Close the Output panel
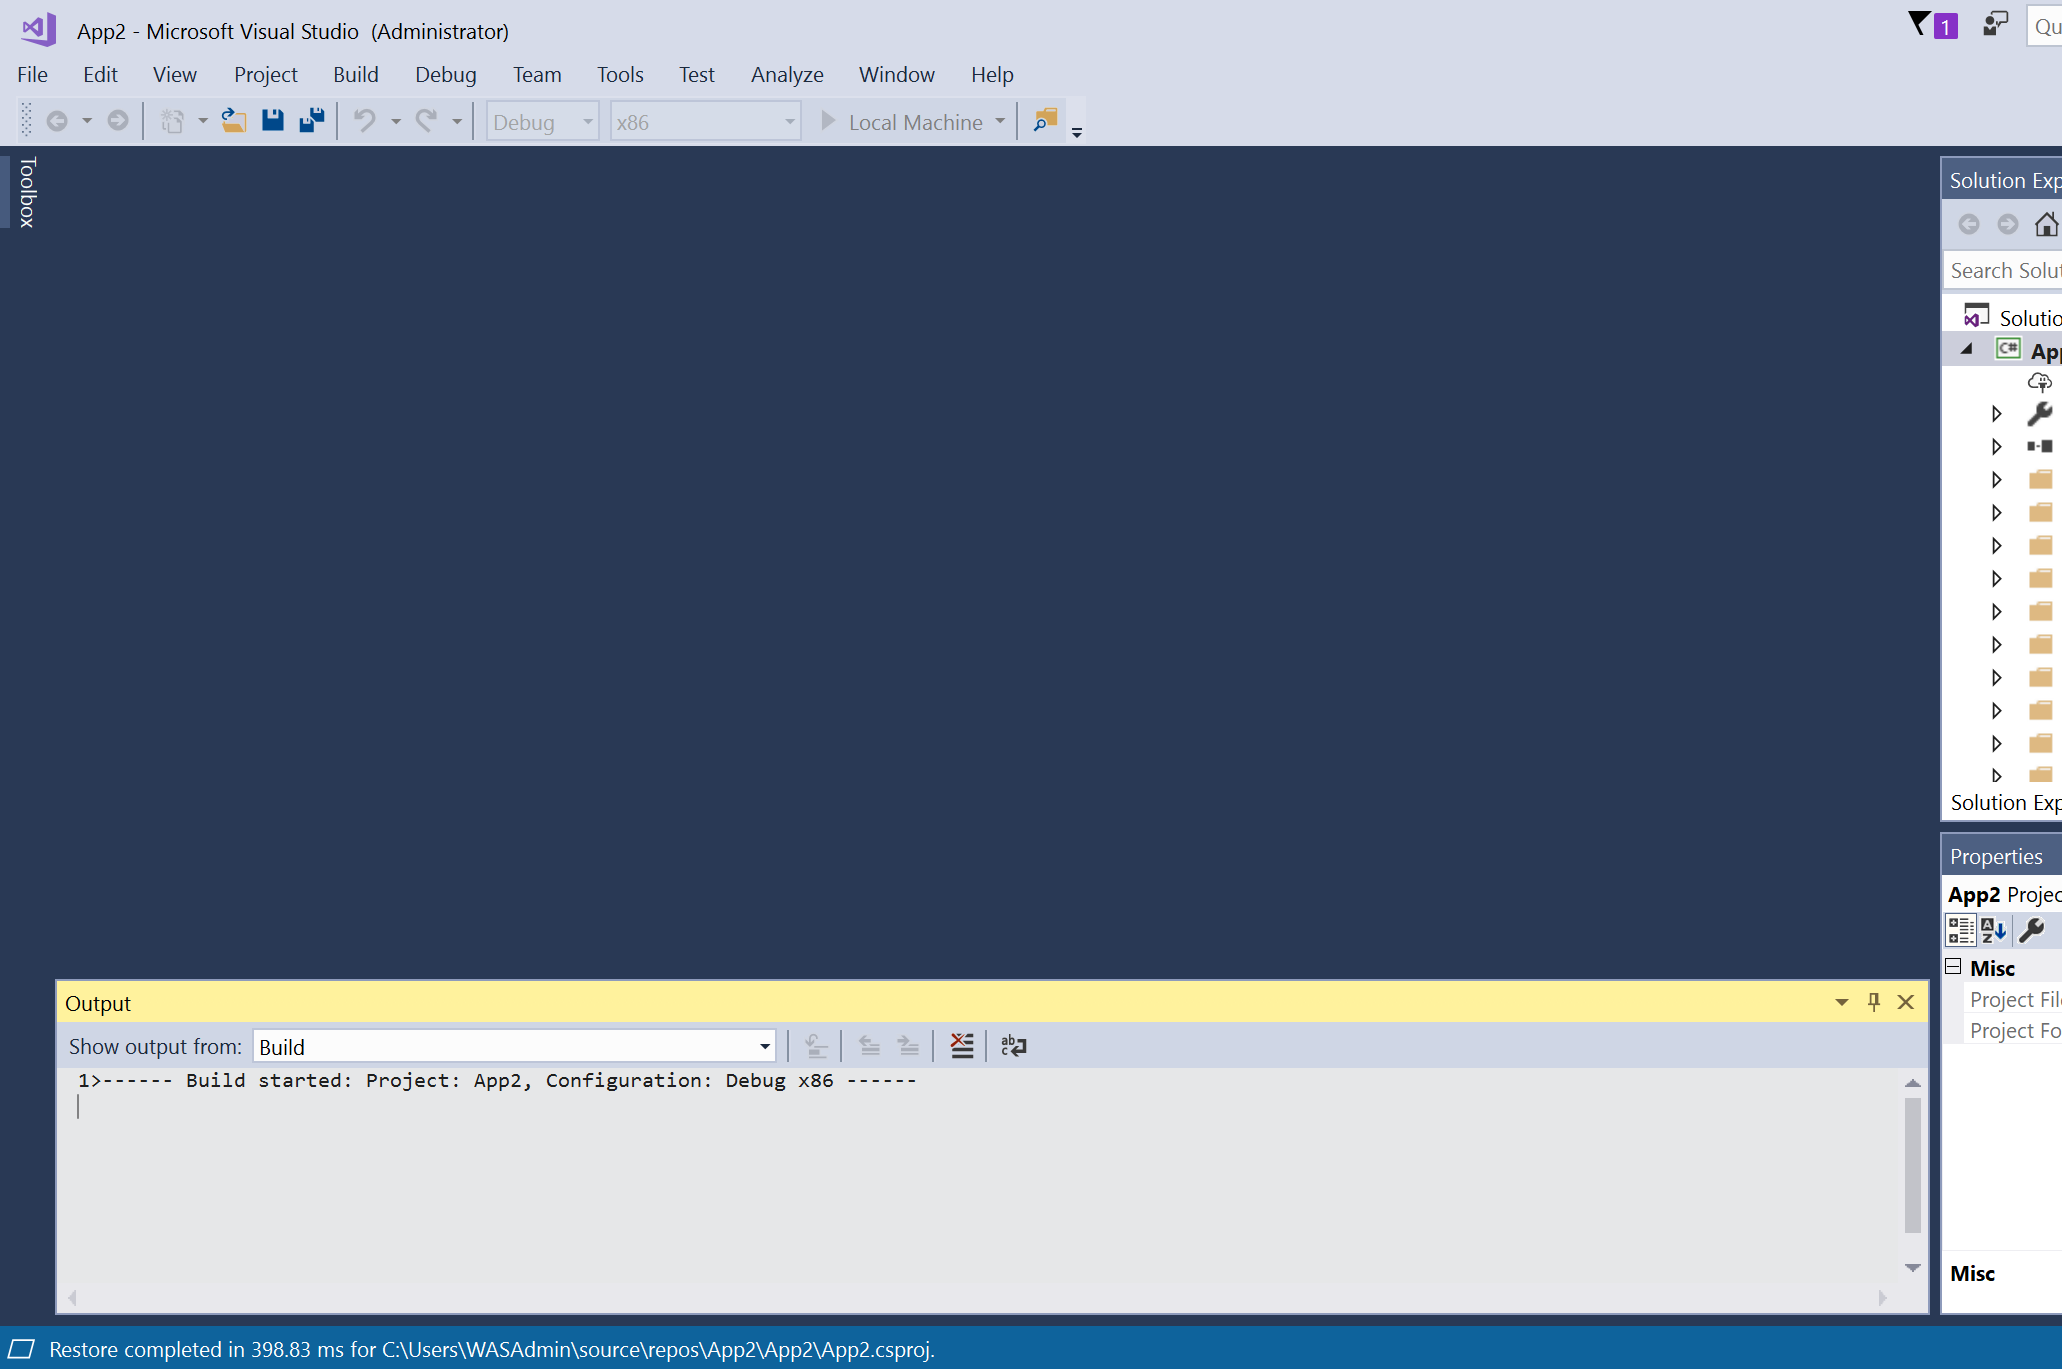 [x=1906, y=1002]
